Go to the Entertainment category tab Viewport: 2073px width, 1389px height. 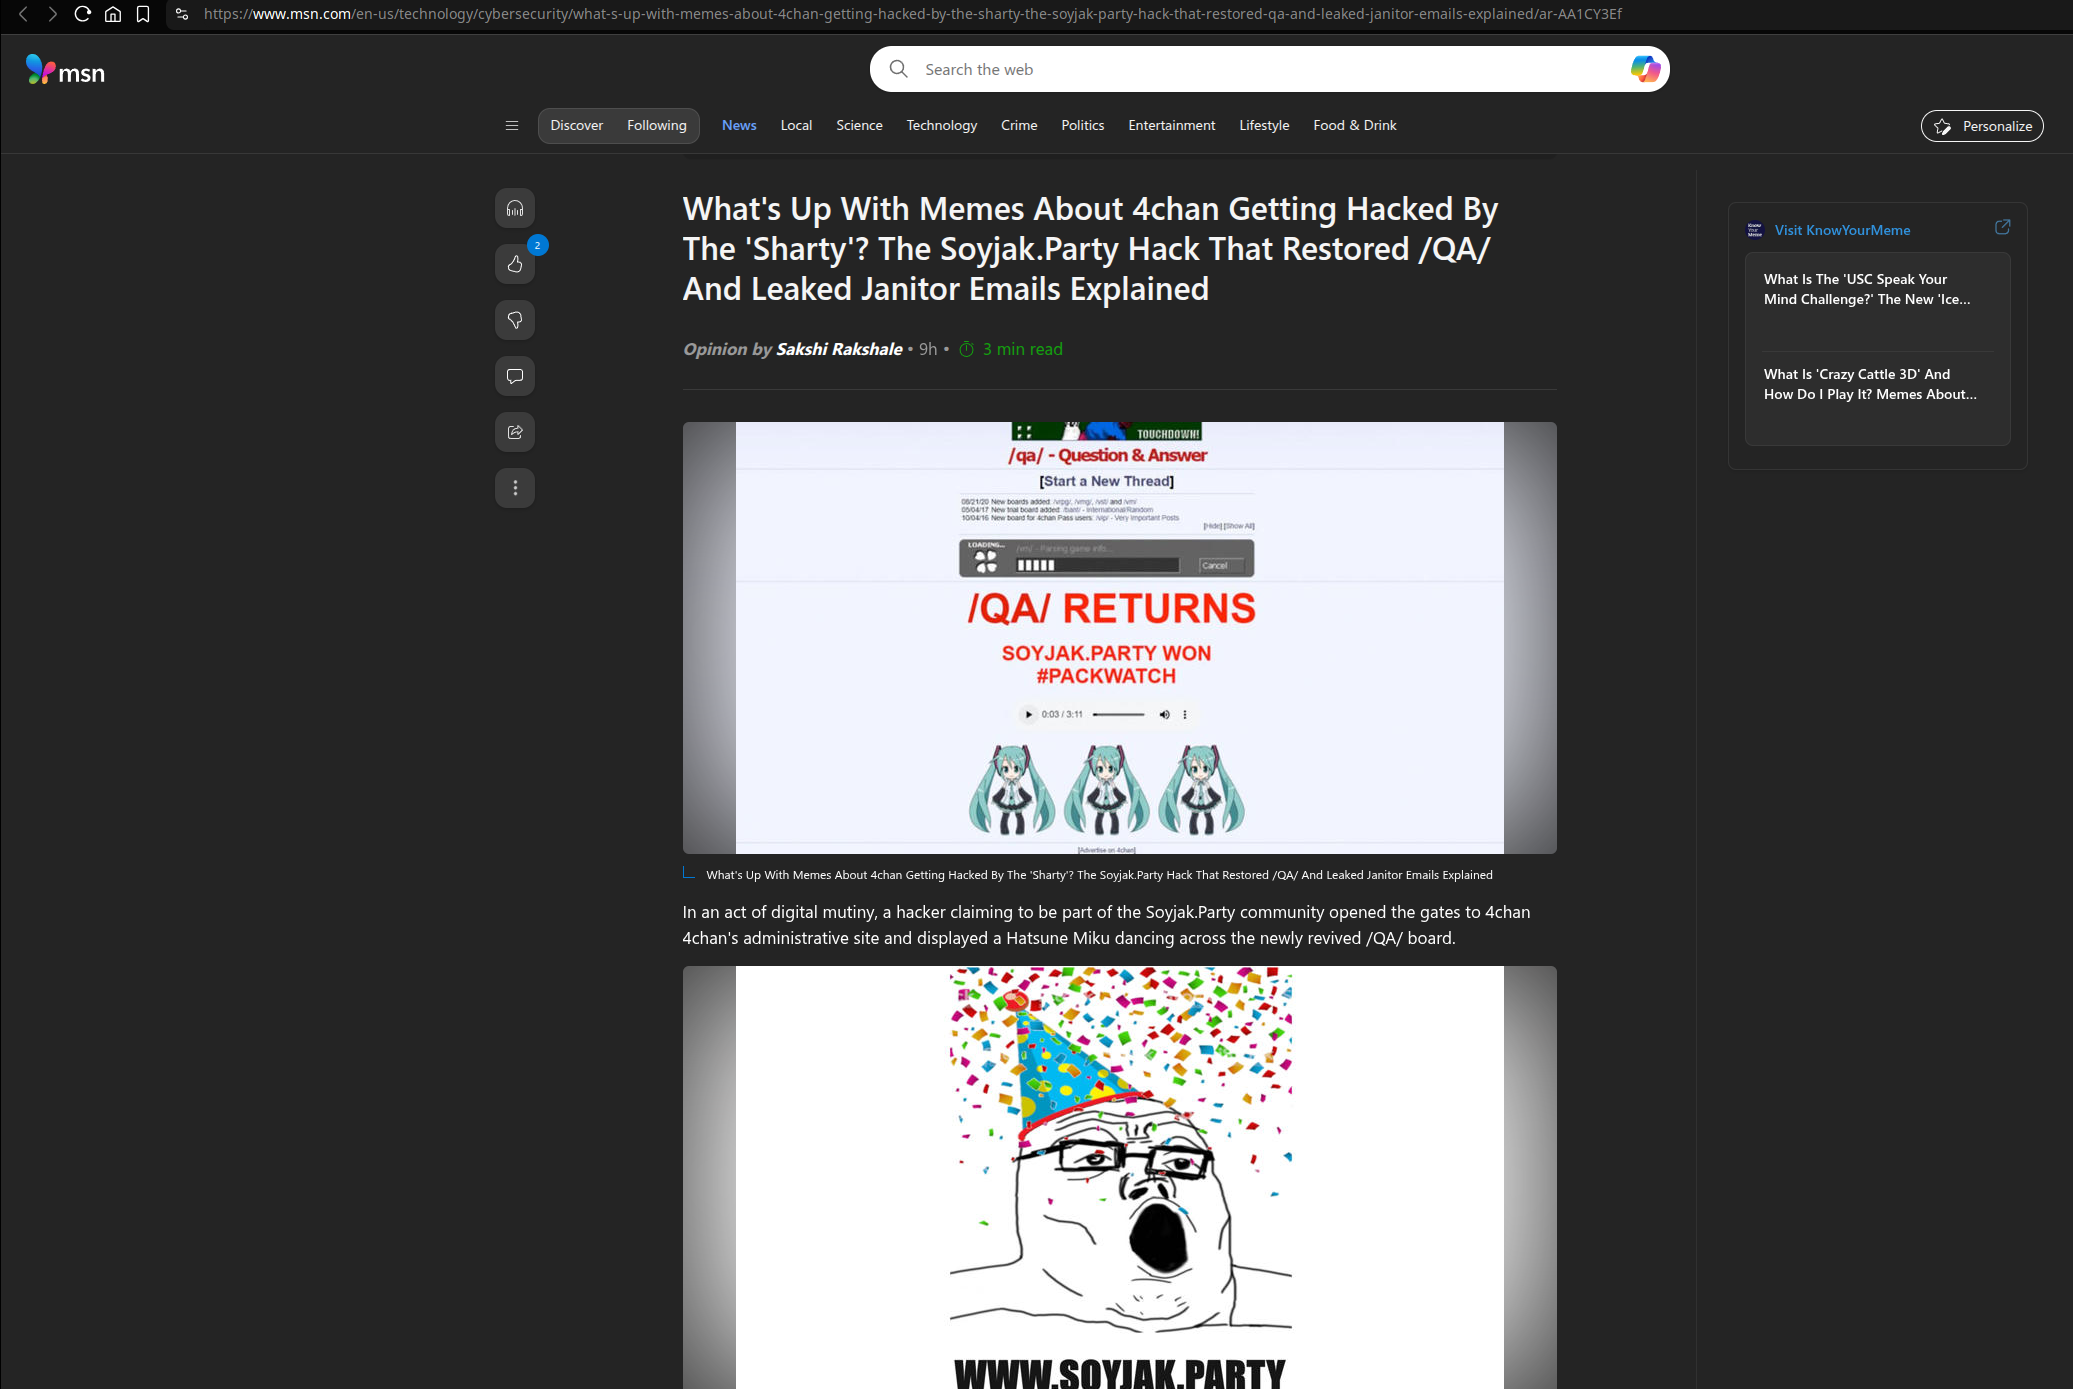(x=1171, y=125)
